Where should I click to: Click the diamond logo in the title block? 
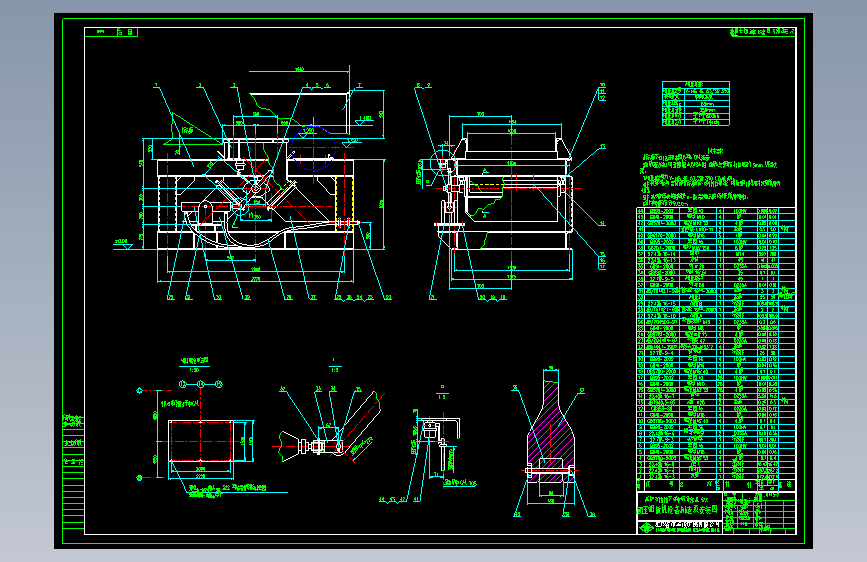pos(646,528)
